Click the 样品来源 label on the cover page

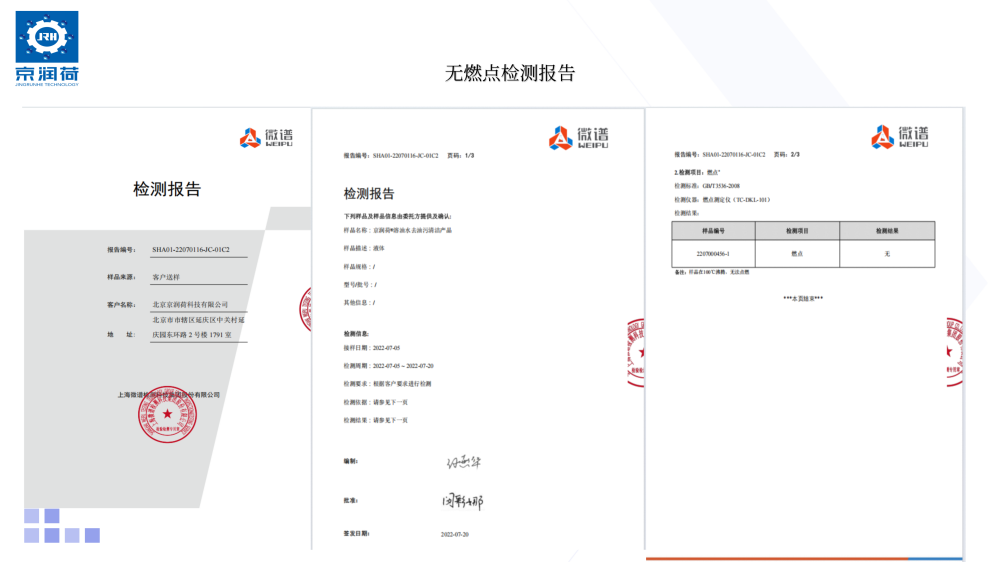121,277
